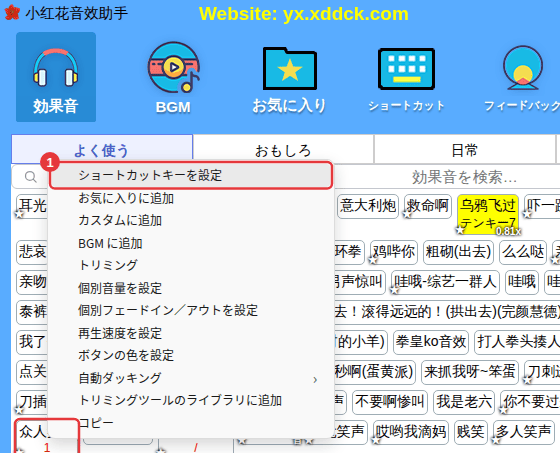
Task: Play the 贱笑 sound button
Action: click(x=471, y=432)
